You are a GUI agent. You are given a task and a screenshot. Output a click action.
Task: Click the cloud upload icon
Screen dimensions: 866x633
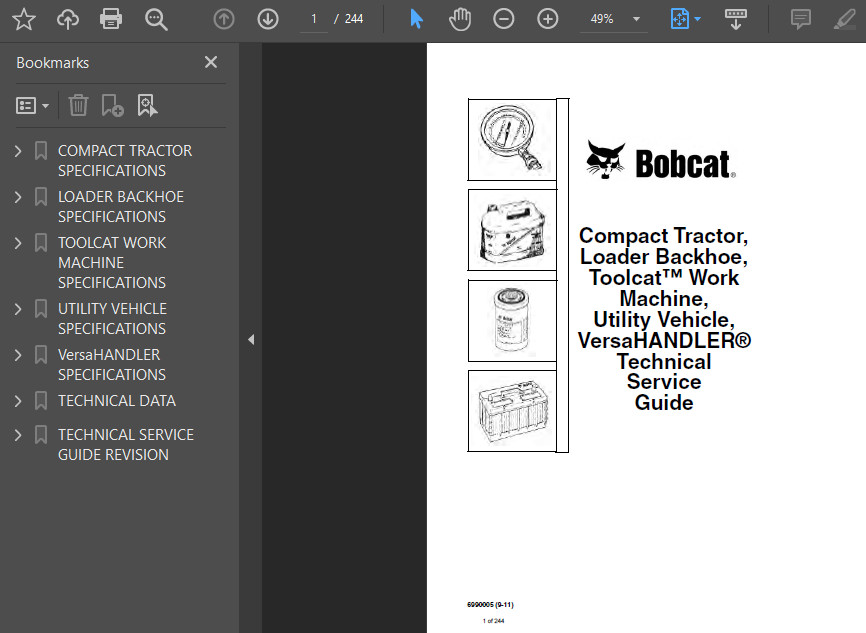click(67, 19)
